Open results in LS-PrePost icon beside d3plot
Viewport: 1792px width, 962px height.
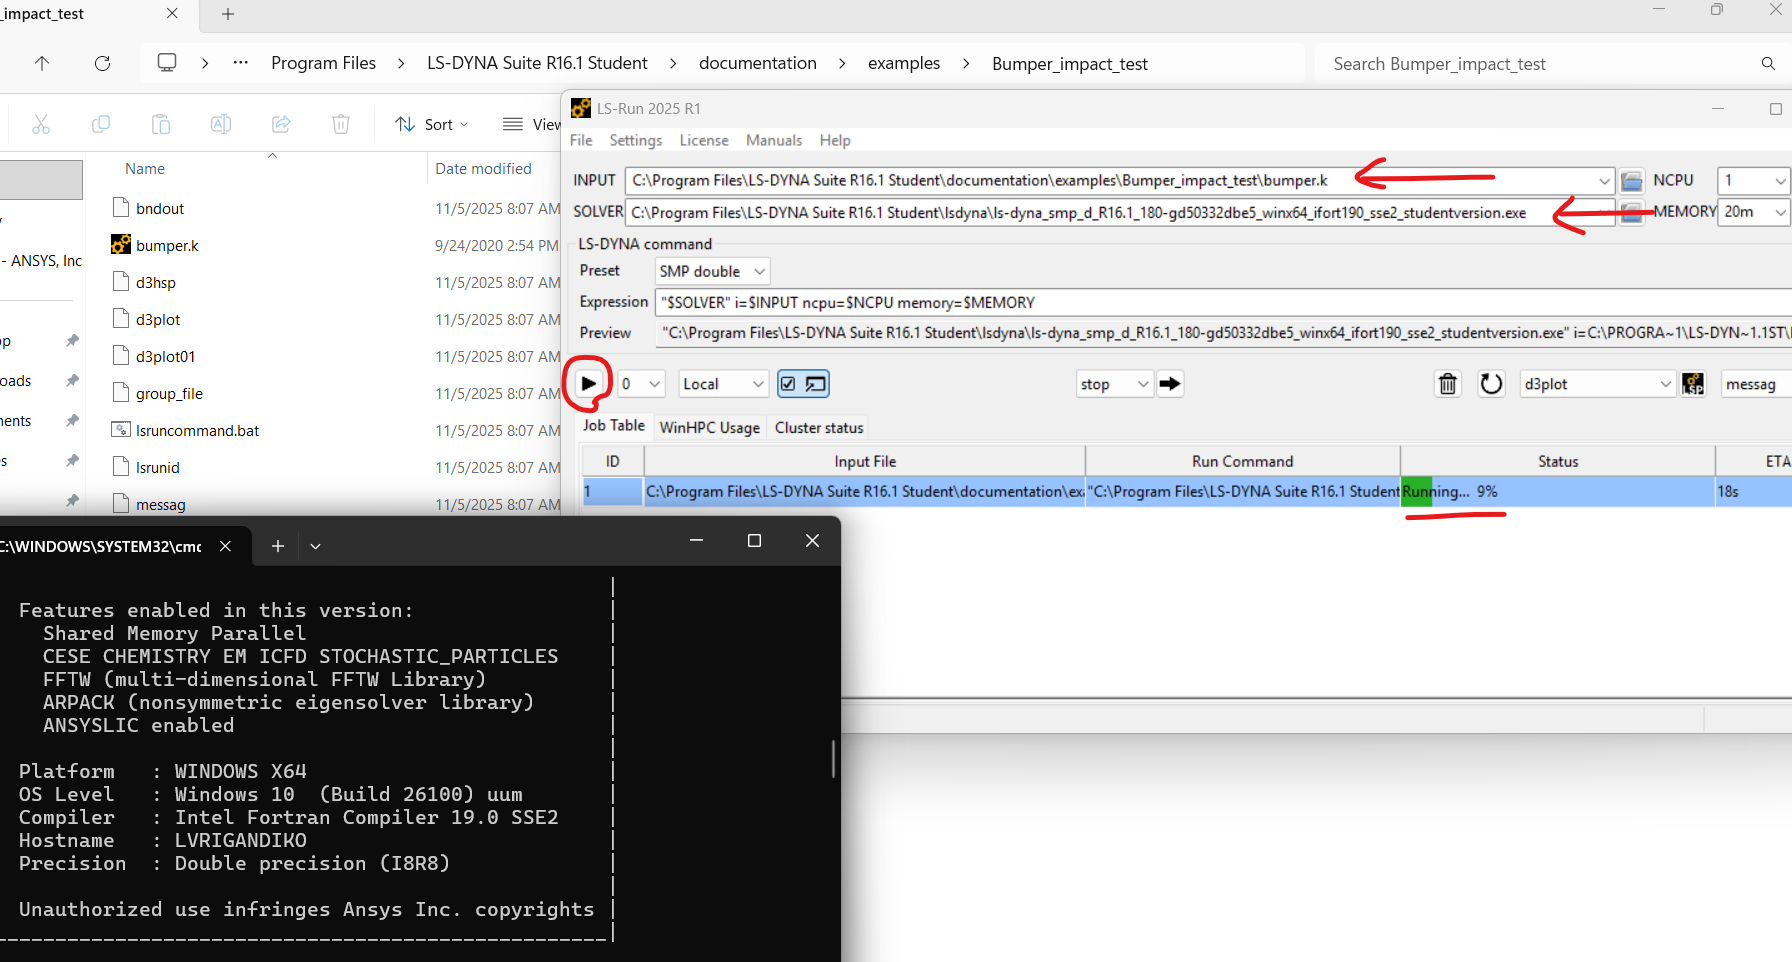coord(1693,384)
